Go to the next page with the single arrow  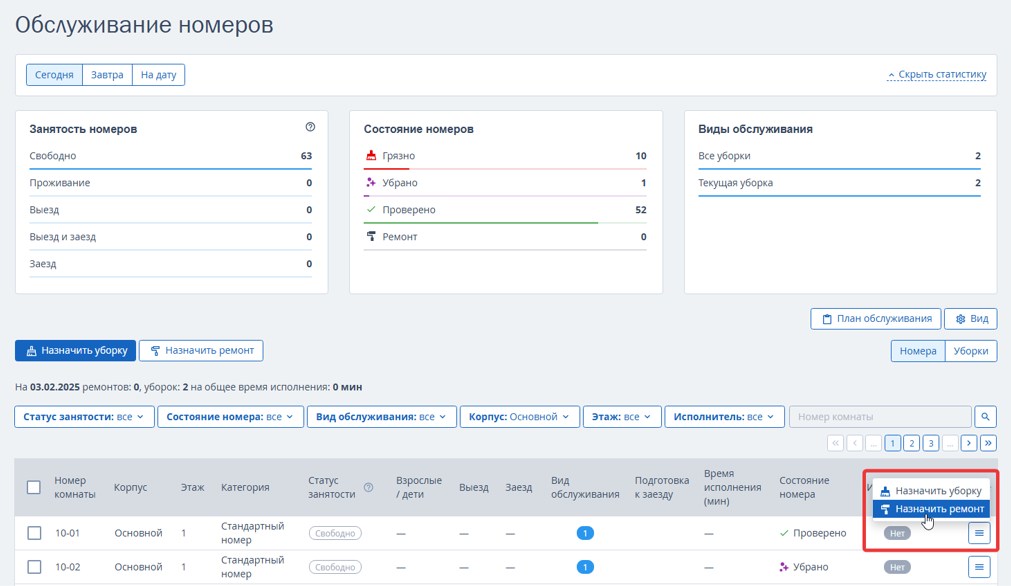[x=968, y=443]
